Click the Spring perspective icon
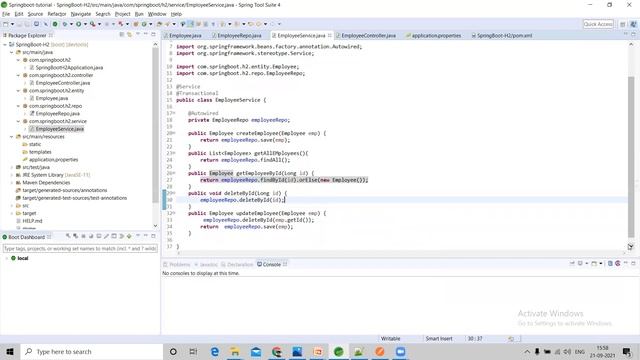The height and width of the screenshot is (360, 640). (633, 24)
